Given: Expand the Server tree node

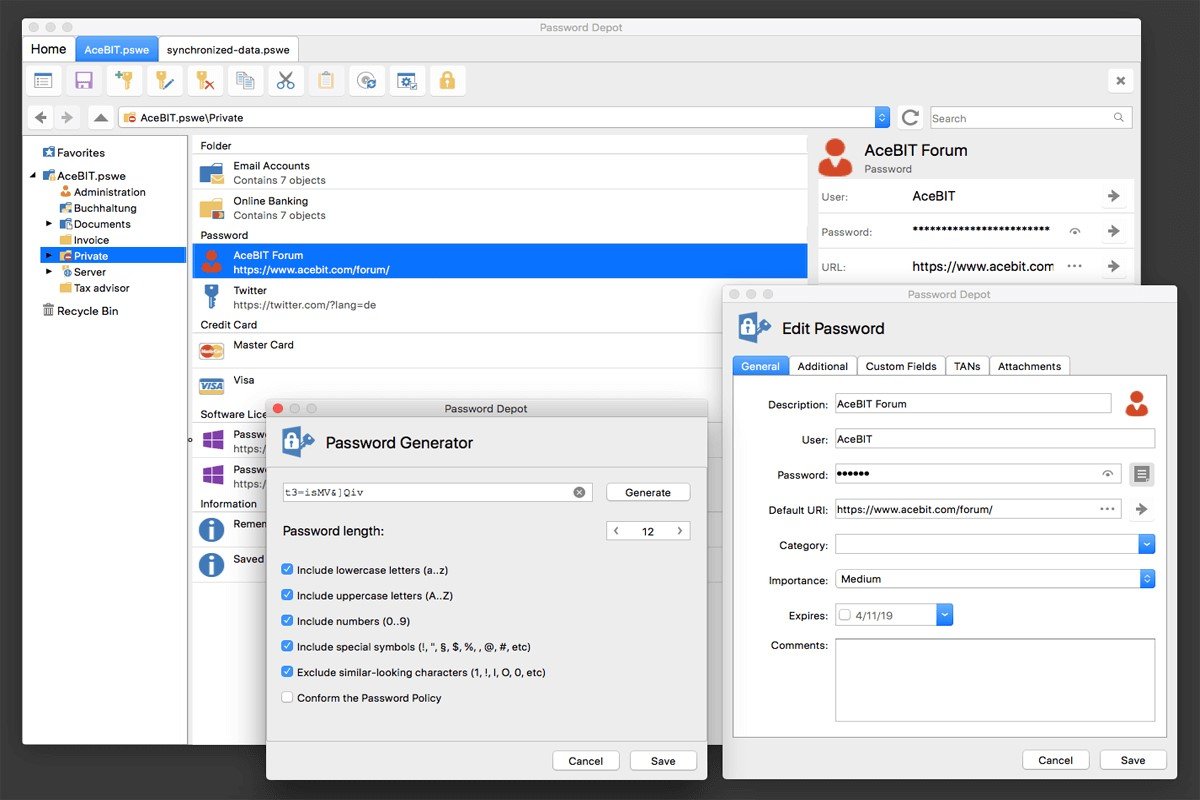Looking at the screenshot, I should 49,271.
